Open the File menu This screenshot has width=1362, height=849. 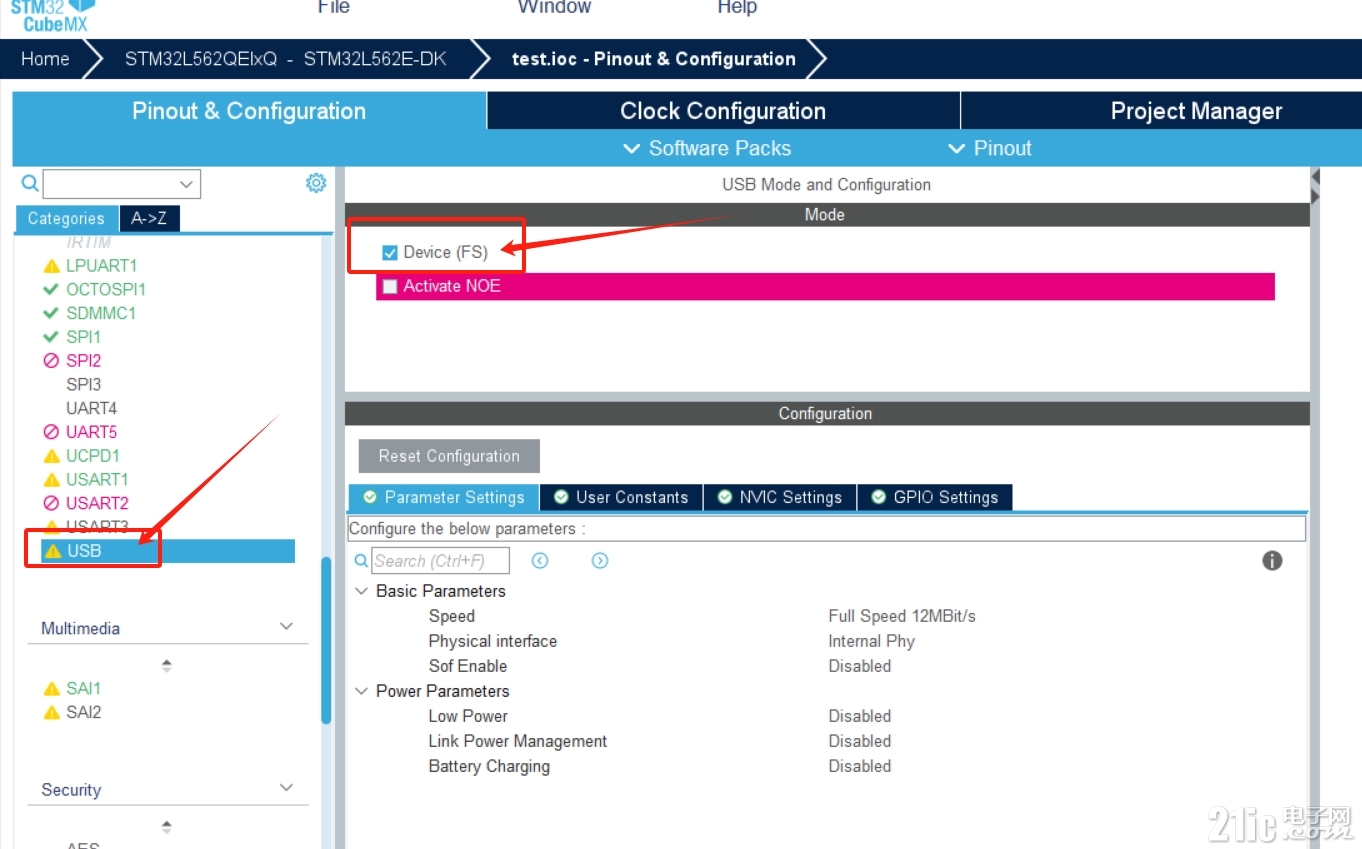[333, 7]
